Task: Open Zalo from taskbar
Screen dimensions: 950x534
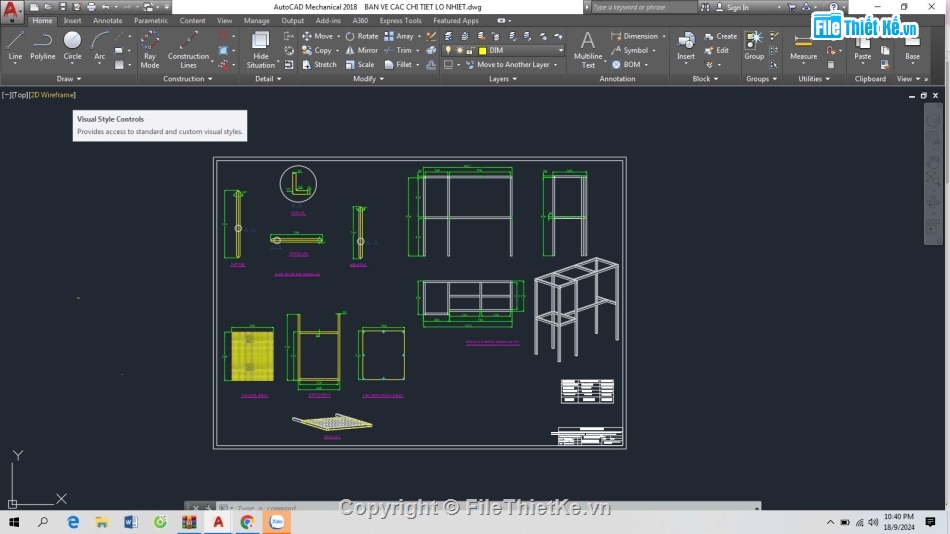Action: coord(277,522)
